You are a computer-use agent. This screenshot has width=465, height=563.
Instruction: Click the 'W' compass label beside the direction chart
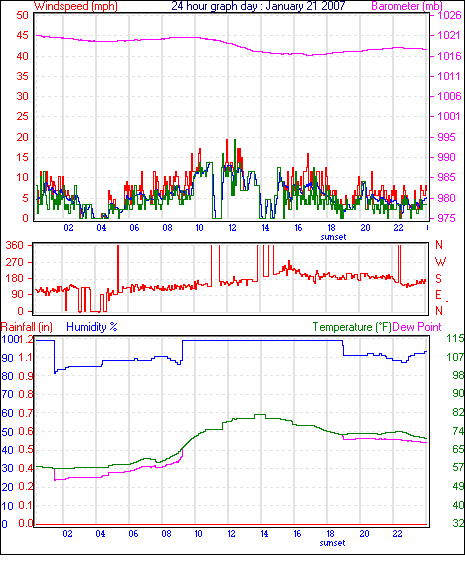(440, 262)
